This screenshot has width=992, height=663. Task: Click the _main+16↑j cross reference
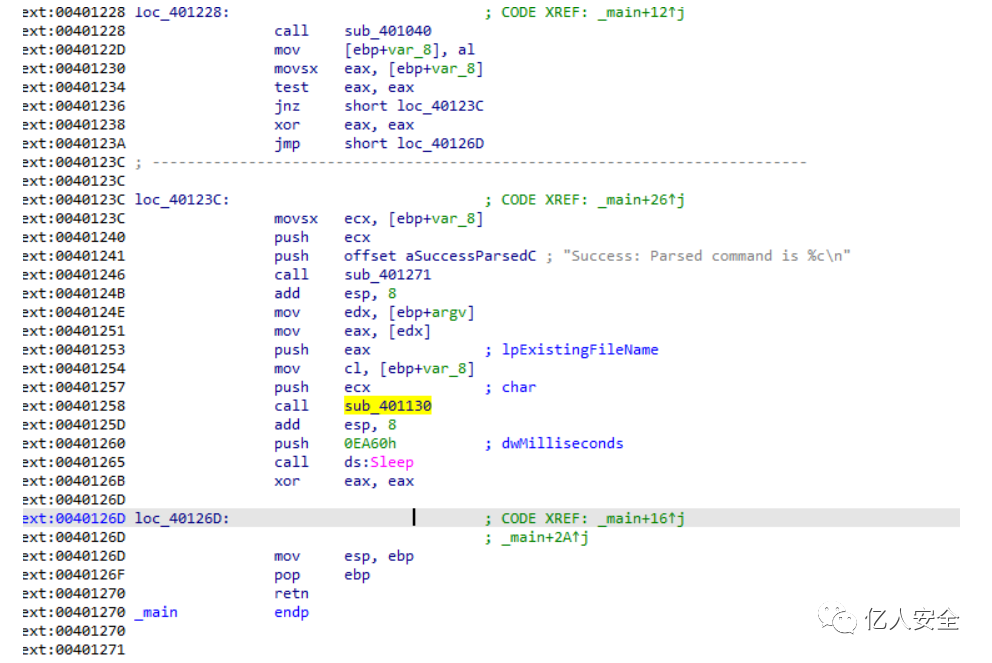[x=641, y=518]
